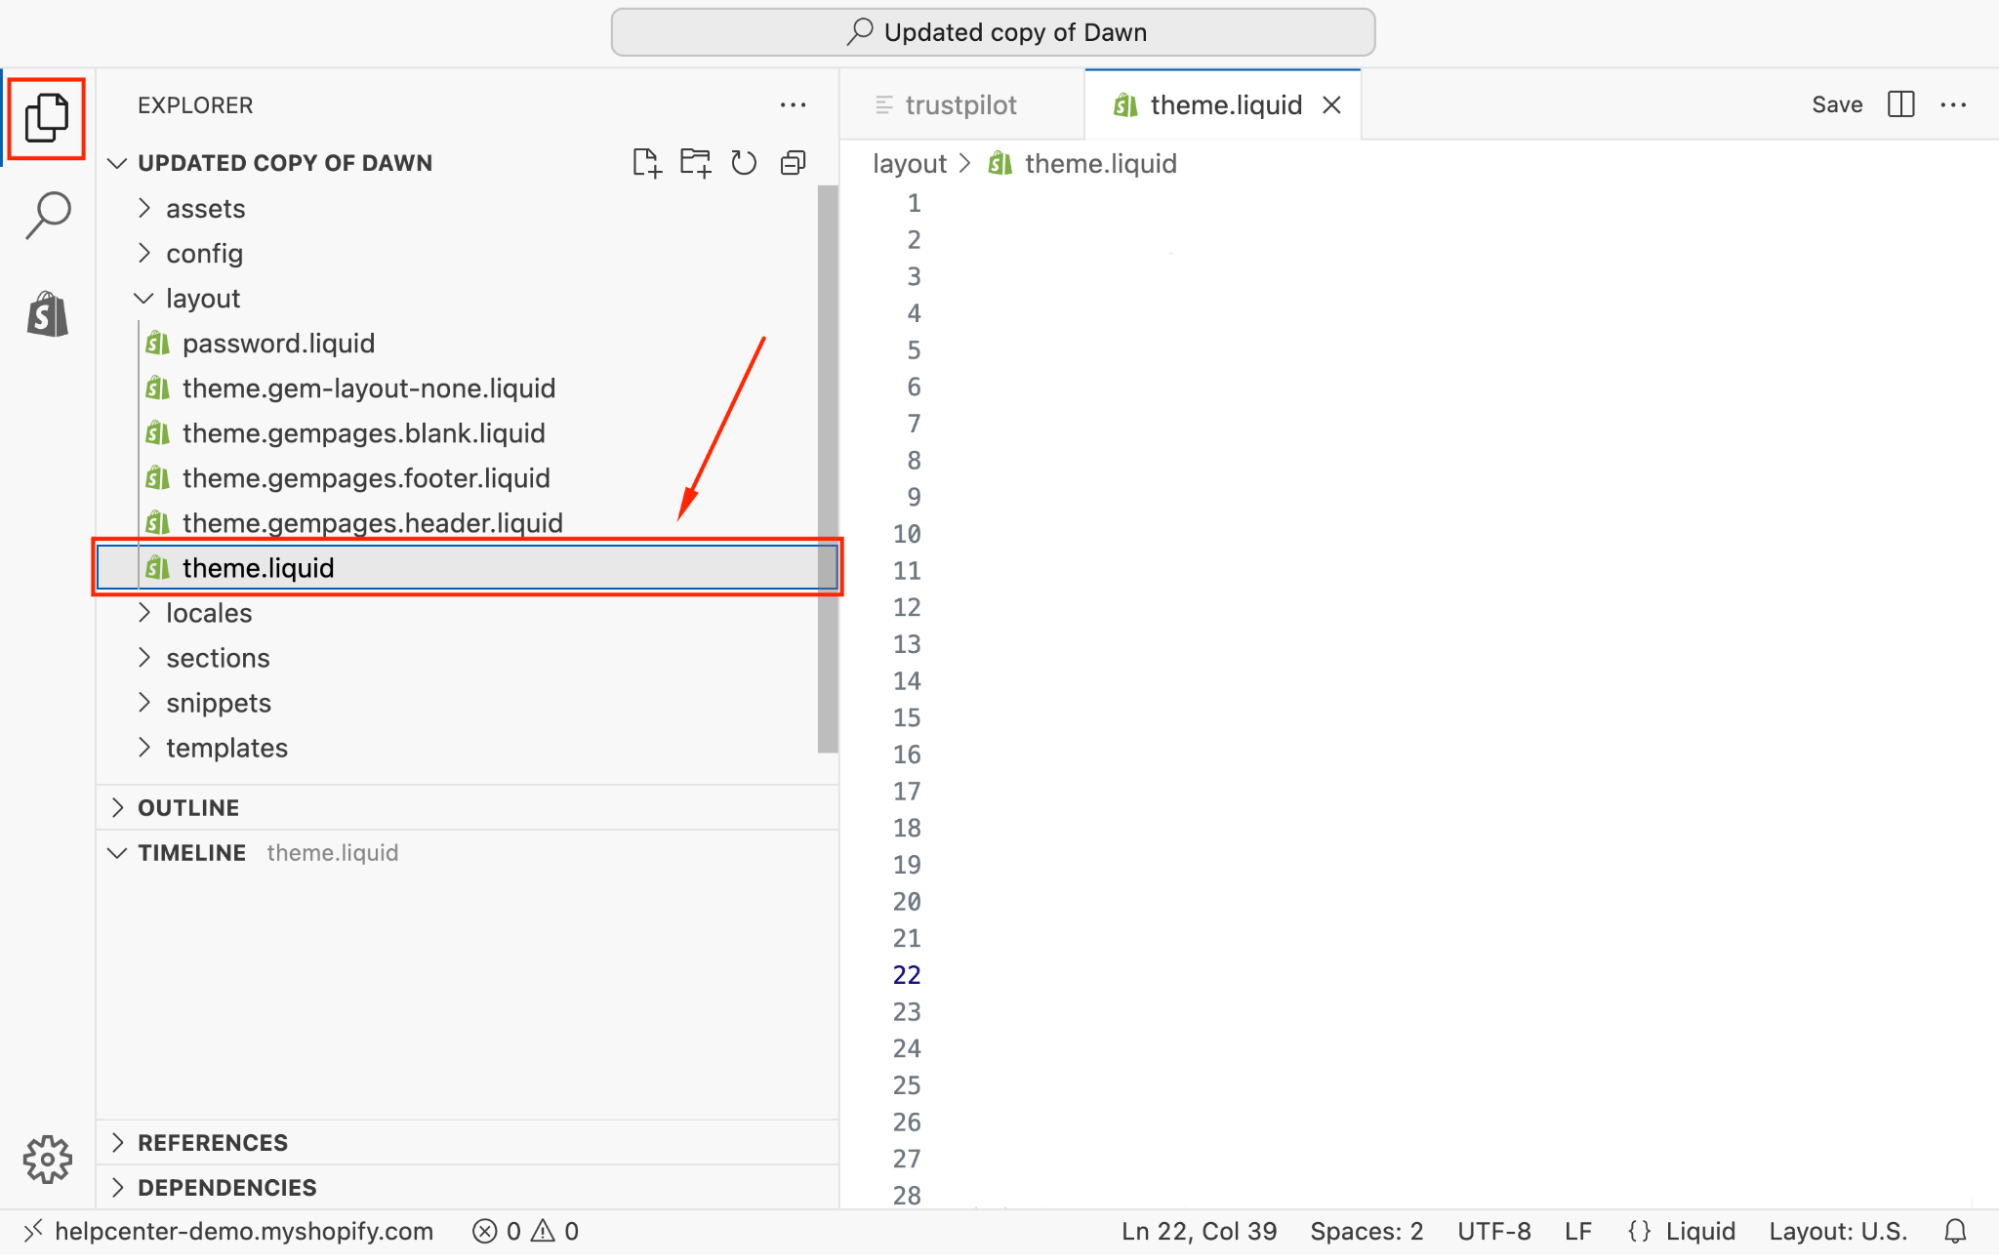Click the Save button
This screenshot has height=1255, width=1999.
coord(1836,105)
